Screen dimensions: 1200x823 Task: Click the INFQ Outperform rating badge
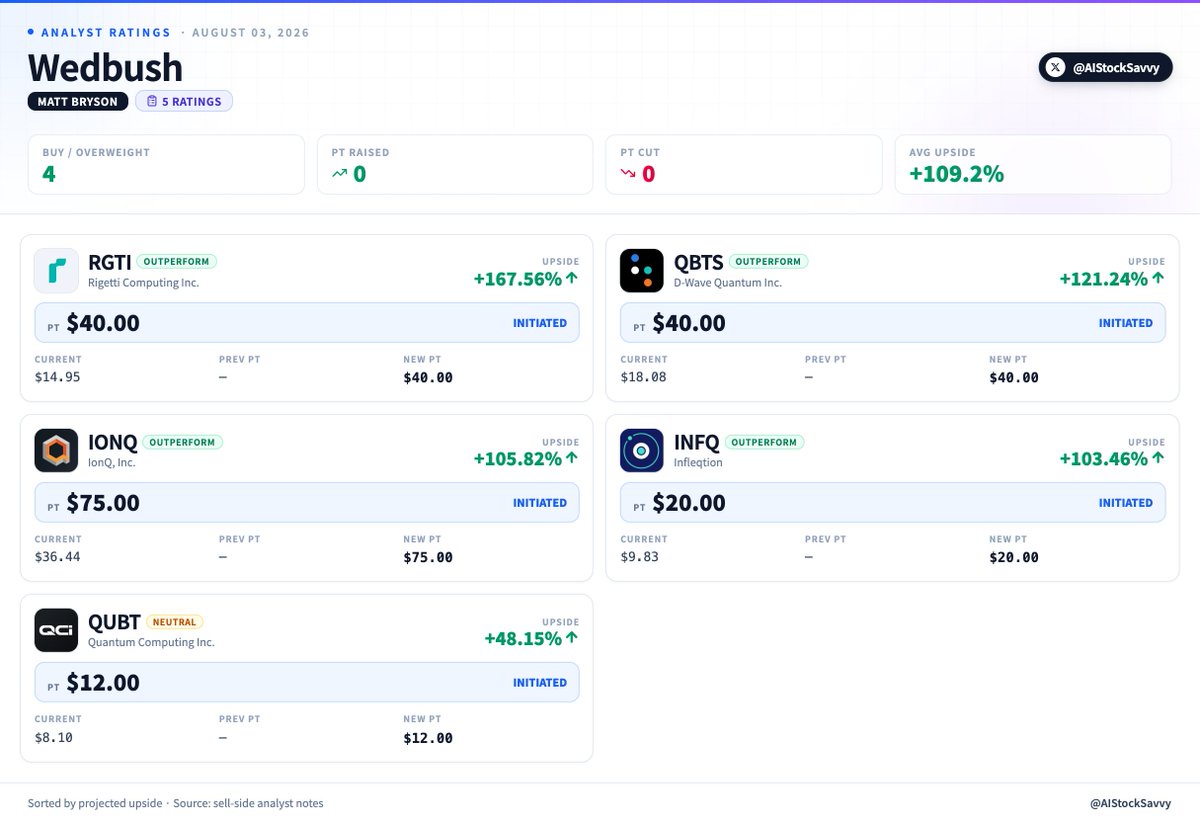pos(764,442)
